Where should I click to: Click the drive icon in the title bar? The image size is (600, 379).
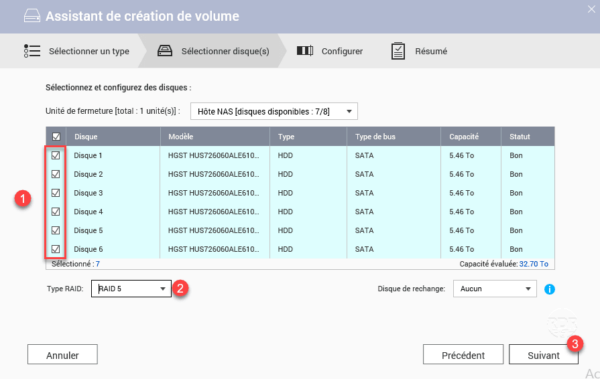32,16
